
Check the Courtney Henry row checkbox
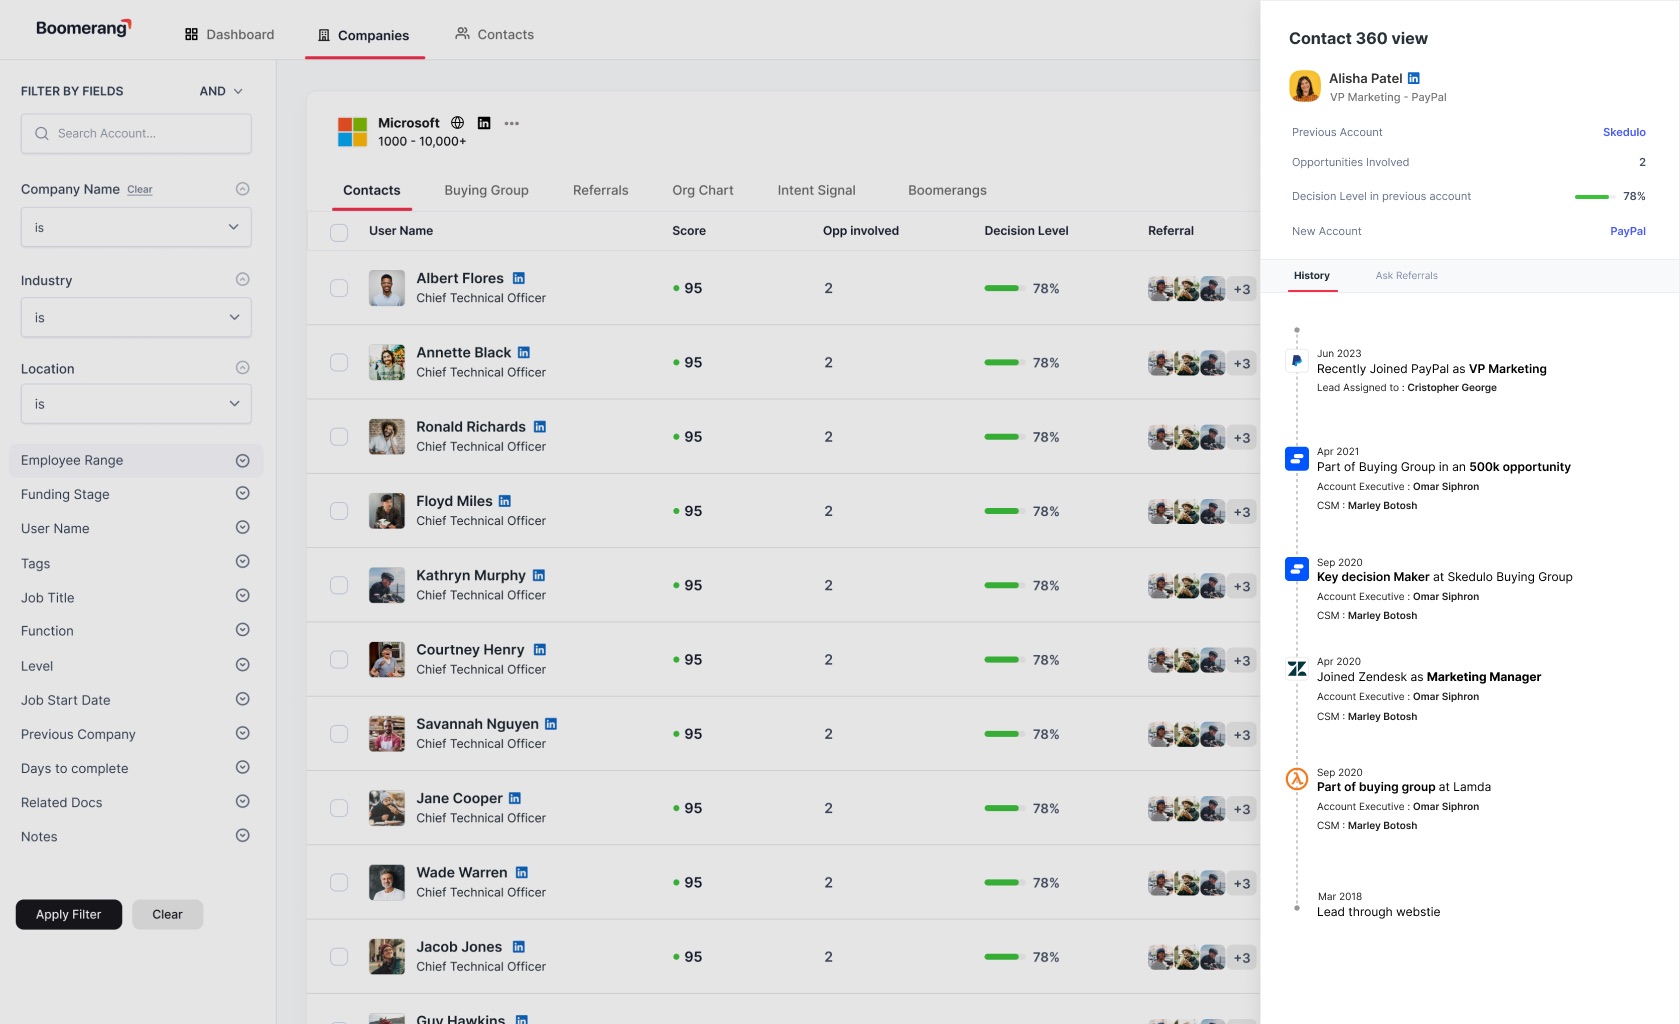339,660
